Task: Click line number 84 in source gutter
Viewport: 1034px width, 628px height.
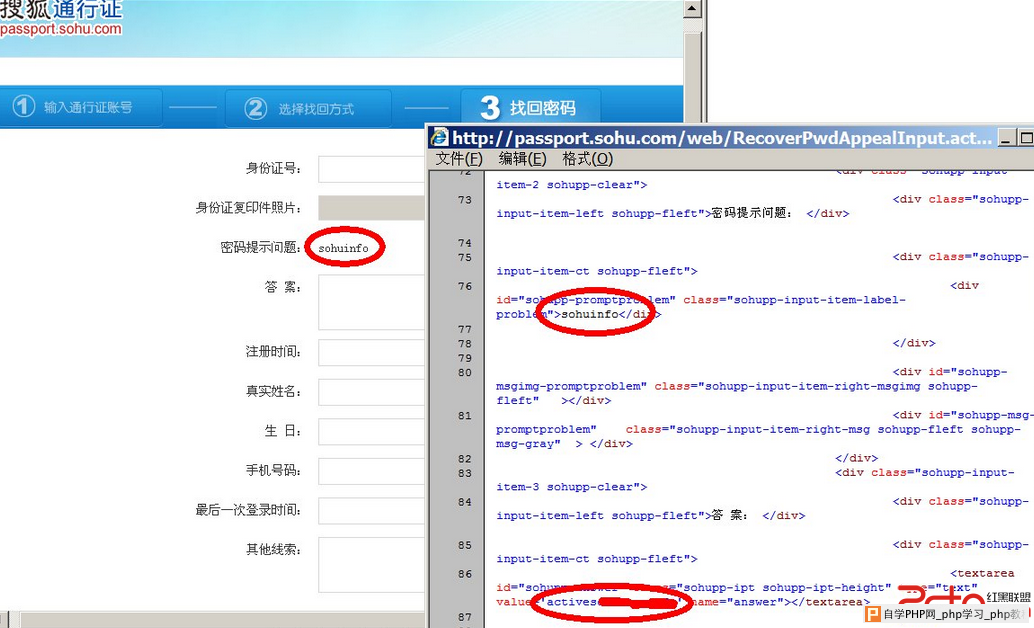Action: pos(465,502)
